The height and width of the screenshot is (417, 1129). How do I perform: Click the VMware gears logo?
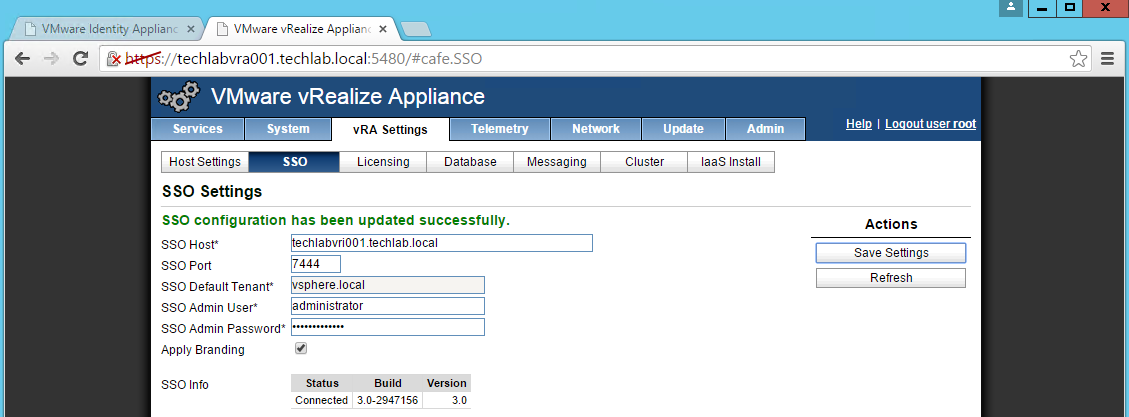pos(179,97)
